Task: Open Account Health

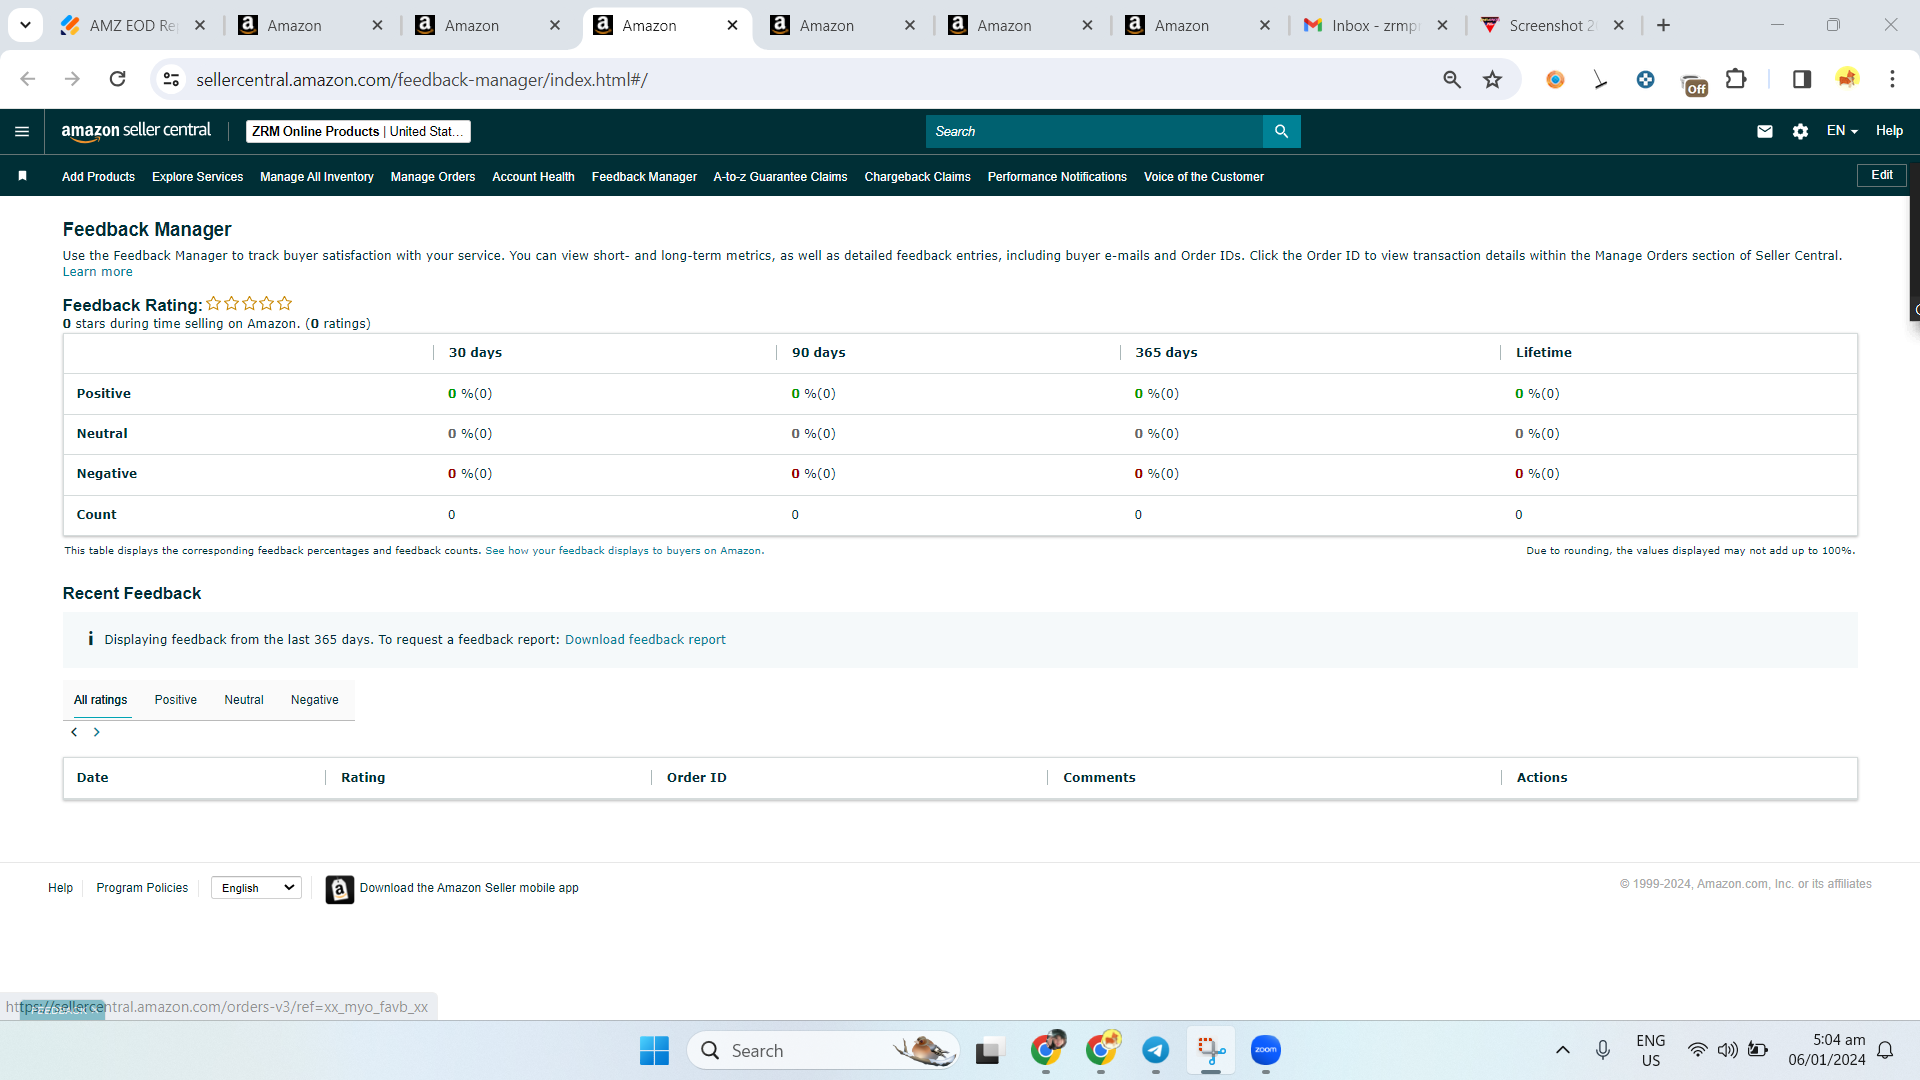Action: click(x=533, y=177)
